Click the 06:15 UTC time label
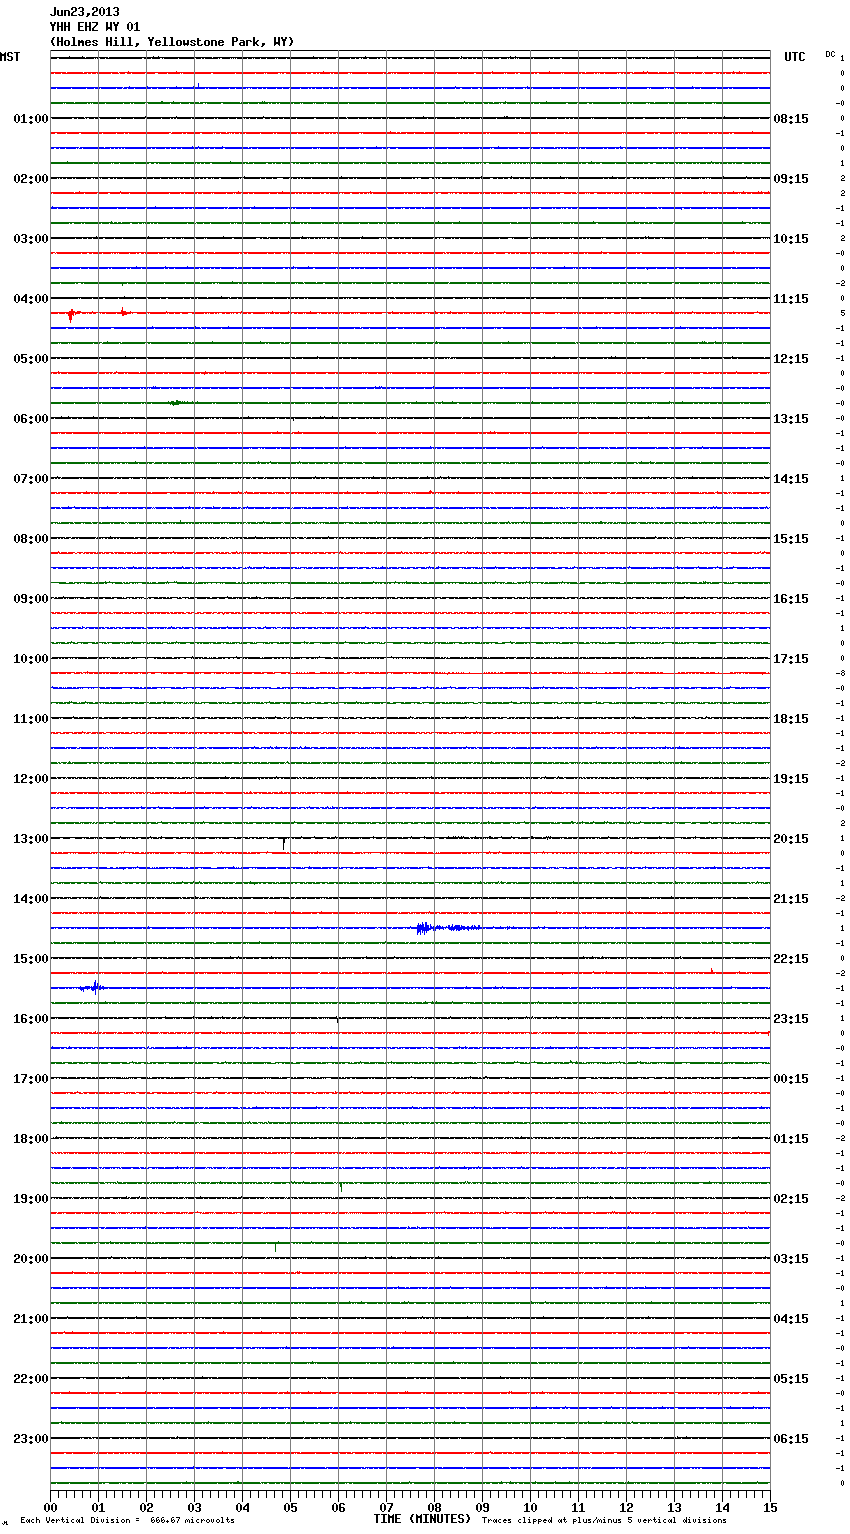 pos(791,1439)
